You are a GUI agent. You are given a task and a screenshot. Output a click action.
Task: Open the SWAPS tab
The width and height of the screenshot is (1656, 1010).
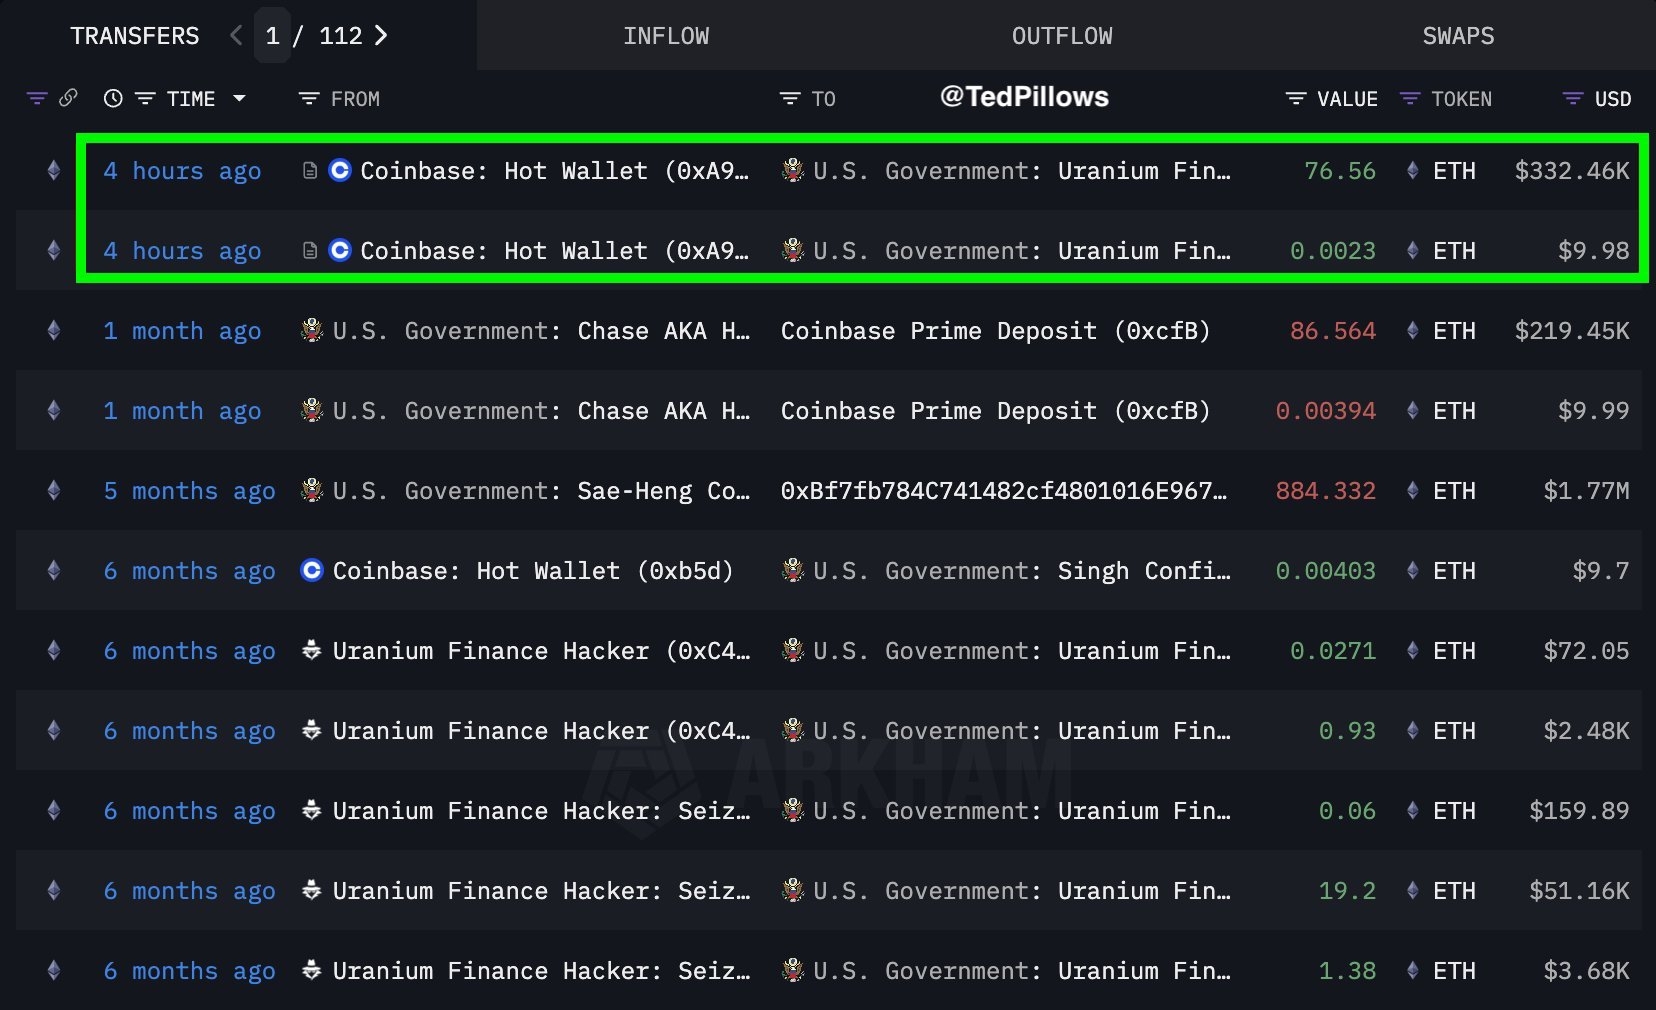coord(1458,36)
